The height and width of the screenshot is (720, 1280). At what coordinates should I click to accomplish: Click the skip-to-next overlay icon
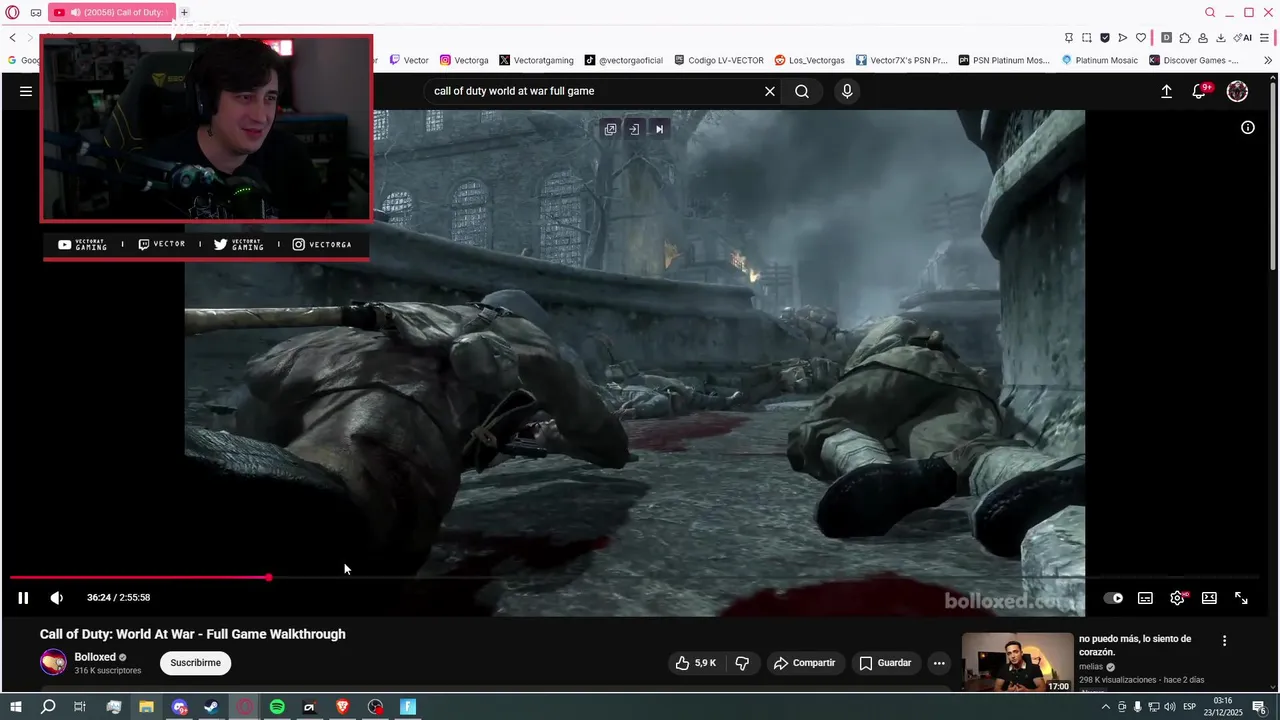tap(659, 129)
